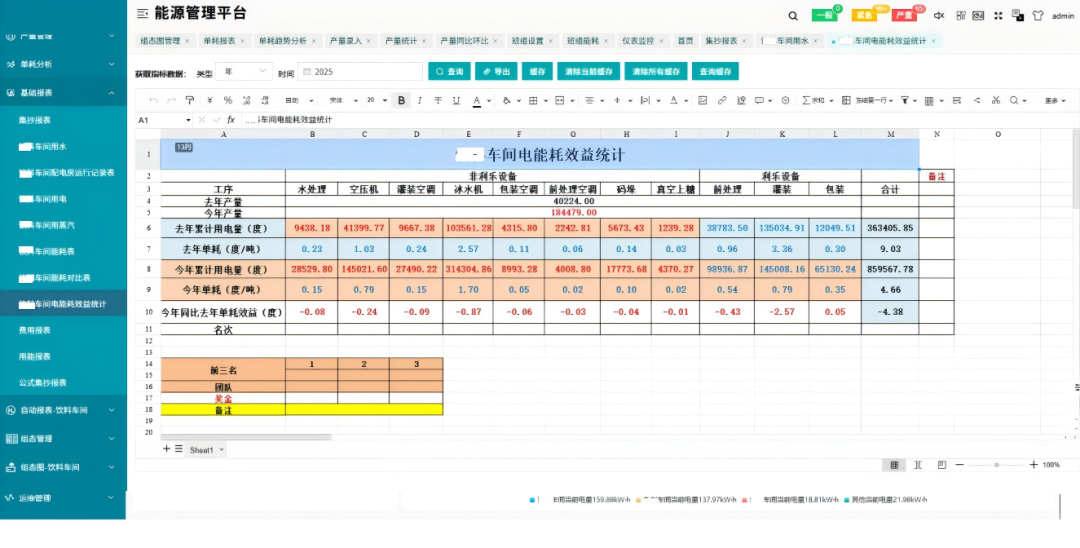Collapse the sidebar with the hamburger icon
Viewport: 1080px width, 548px height.
coord(142,14)
